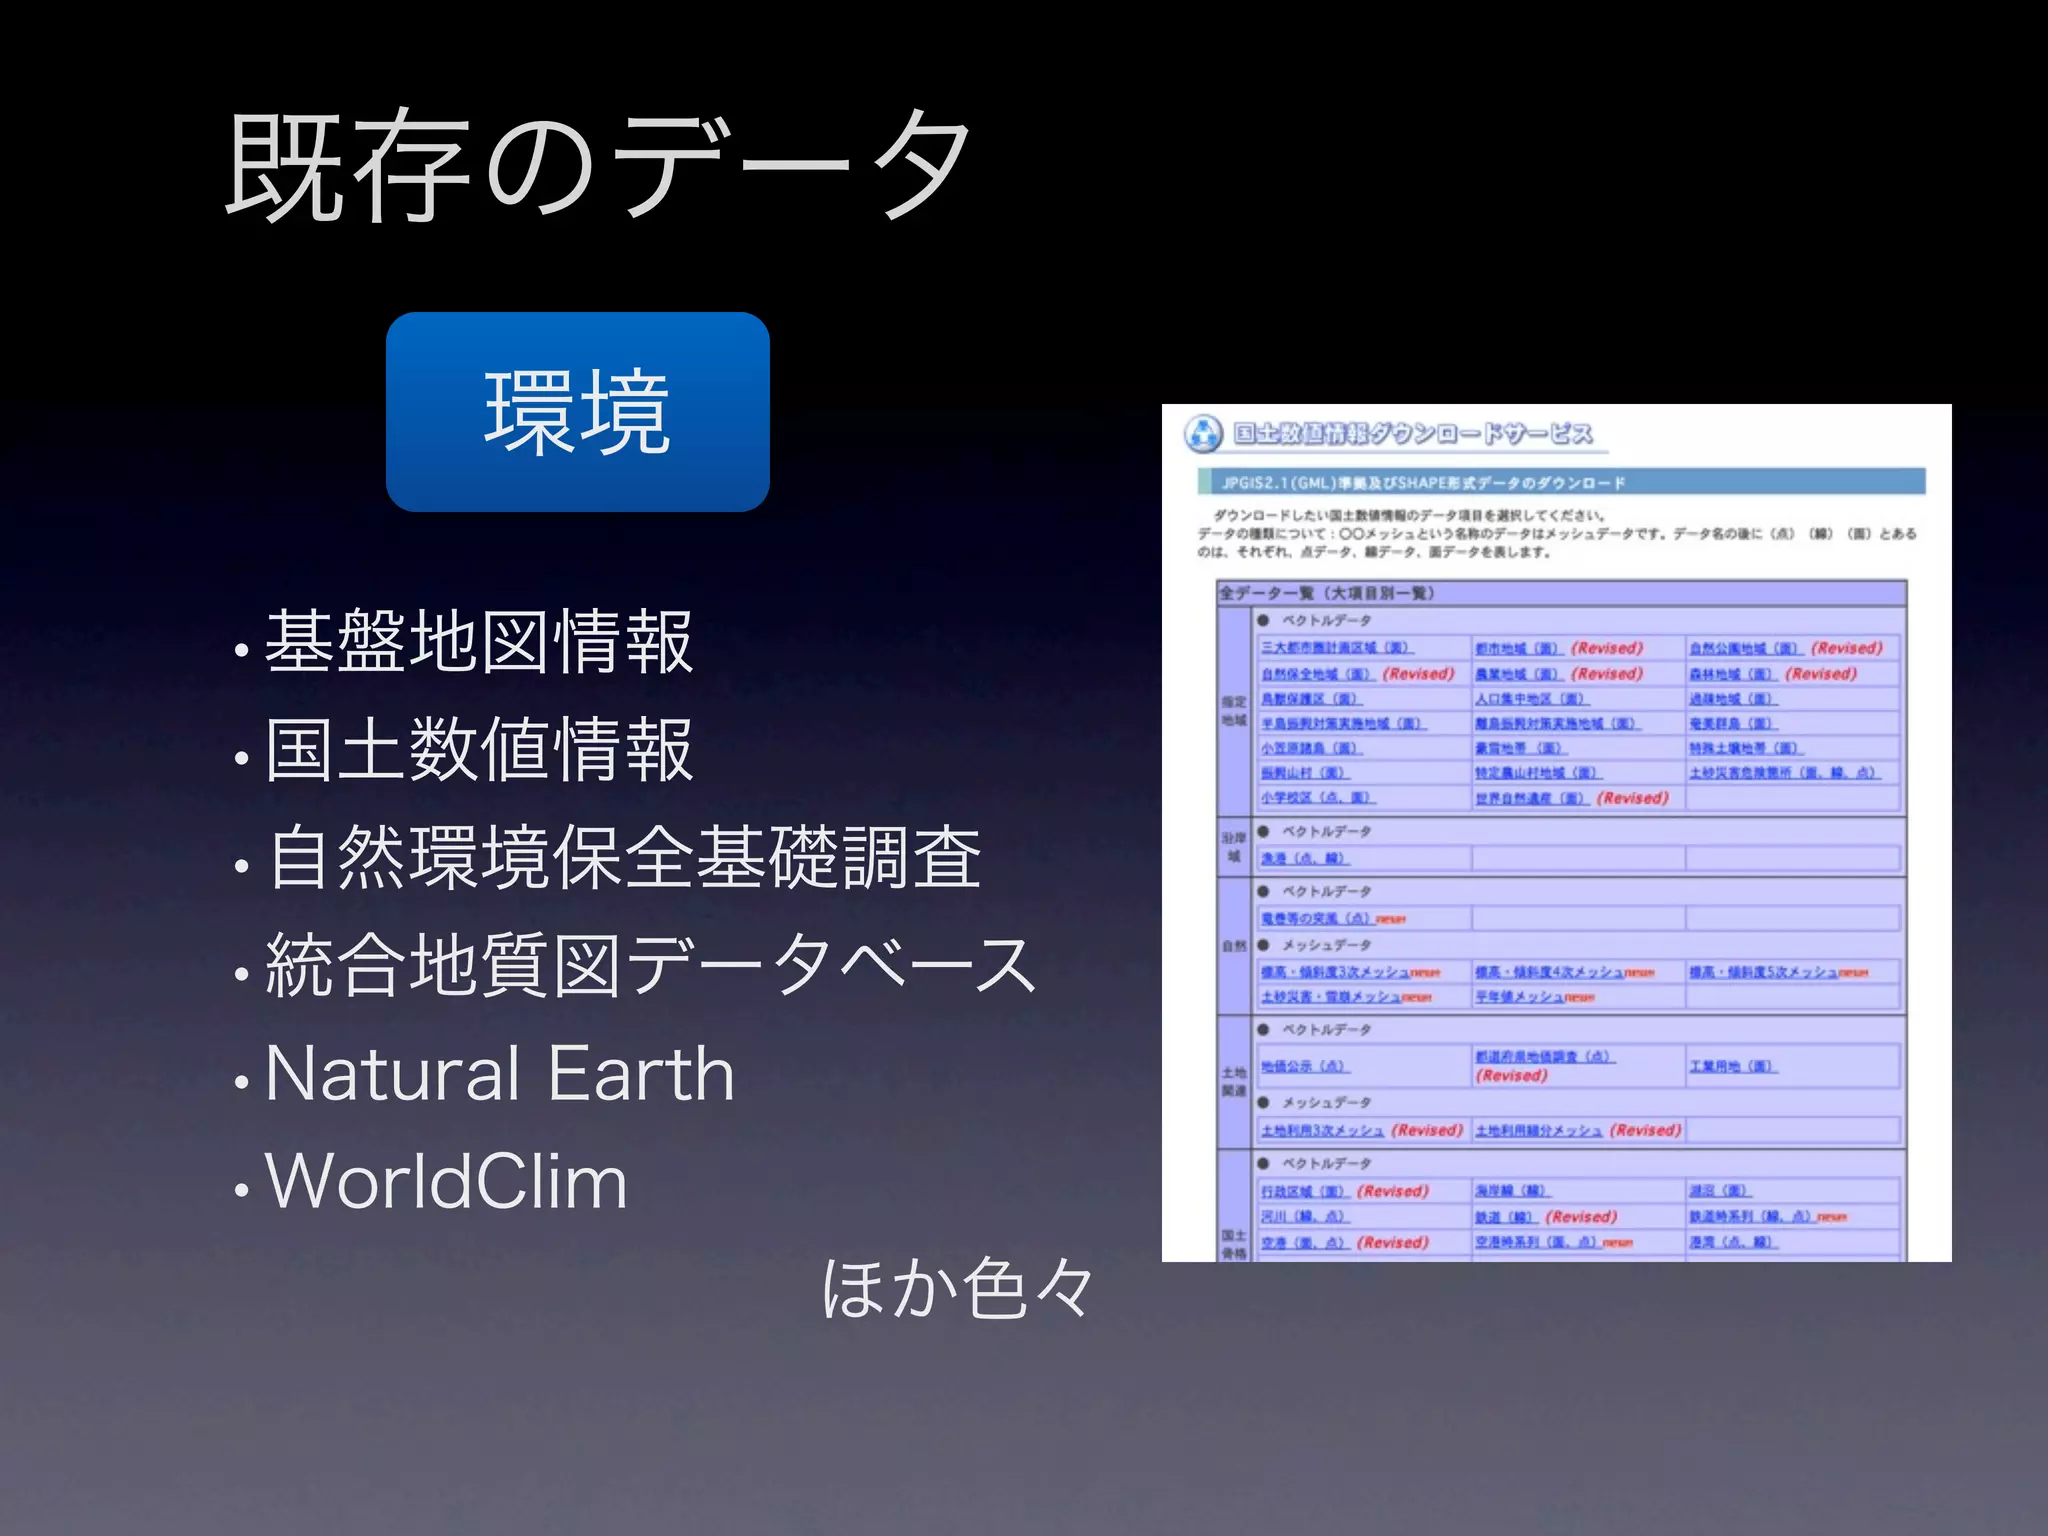
Task: Open the 土地利用細分メッシュ link
Action: pyautogui.click(x=1539, y=1130)
